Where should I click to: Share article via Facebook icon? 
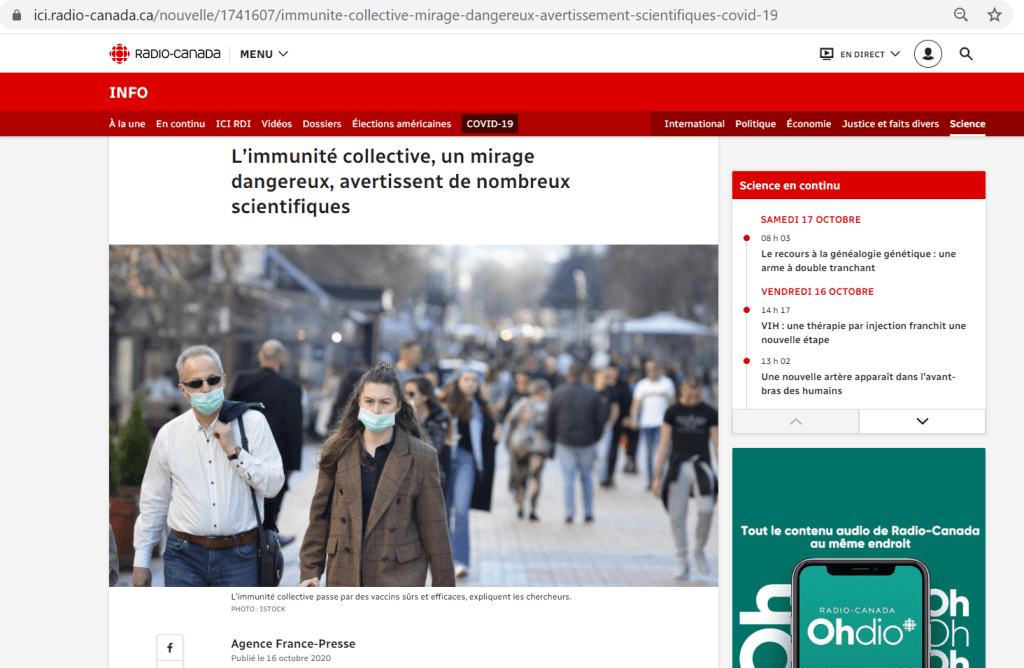170,648
